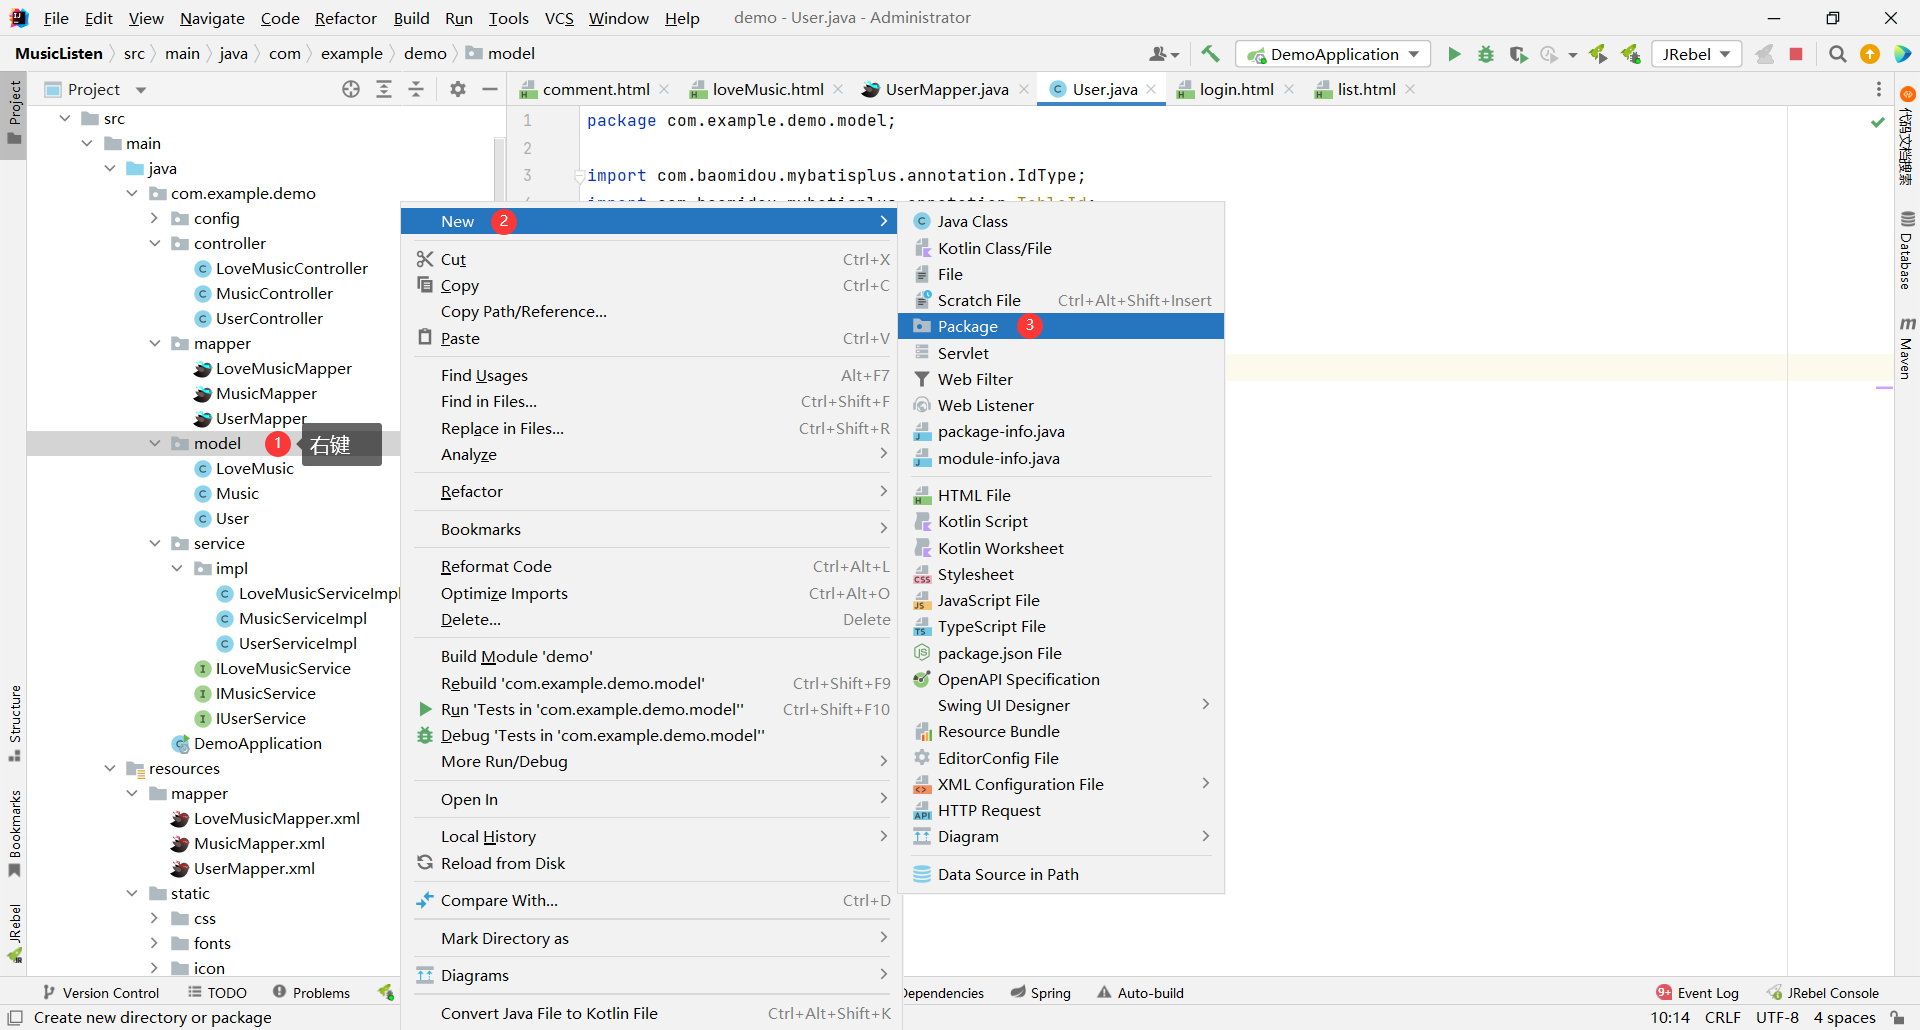This screenshot has height=1030, width=1920.
Task: Open the Event Log
Action: coord(1697,992)
